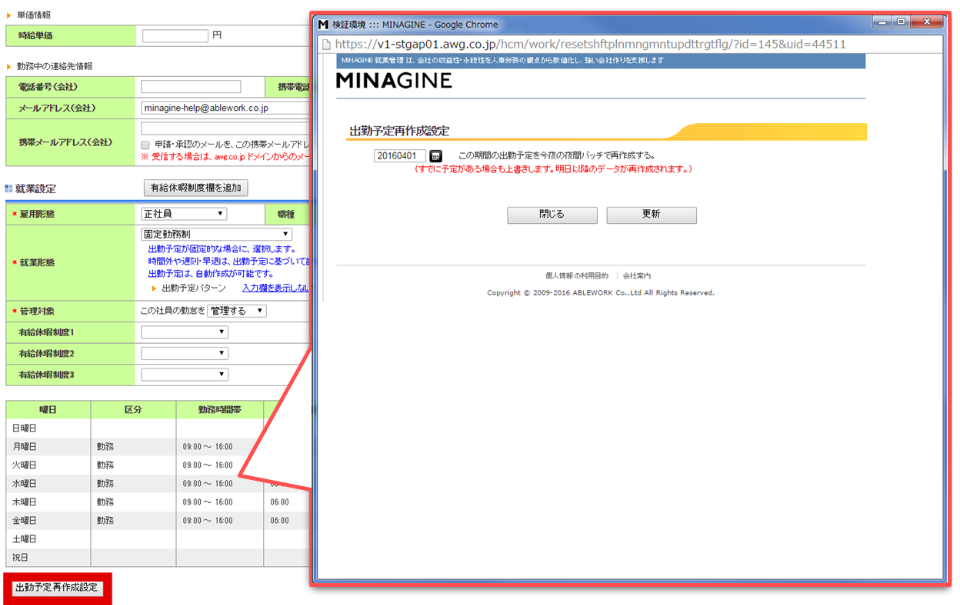Tick the mobile mail notification checkbox

(x=145, y=145)
